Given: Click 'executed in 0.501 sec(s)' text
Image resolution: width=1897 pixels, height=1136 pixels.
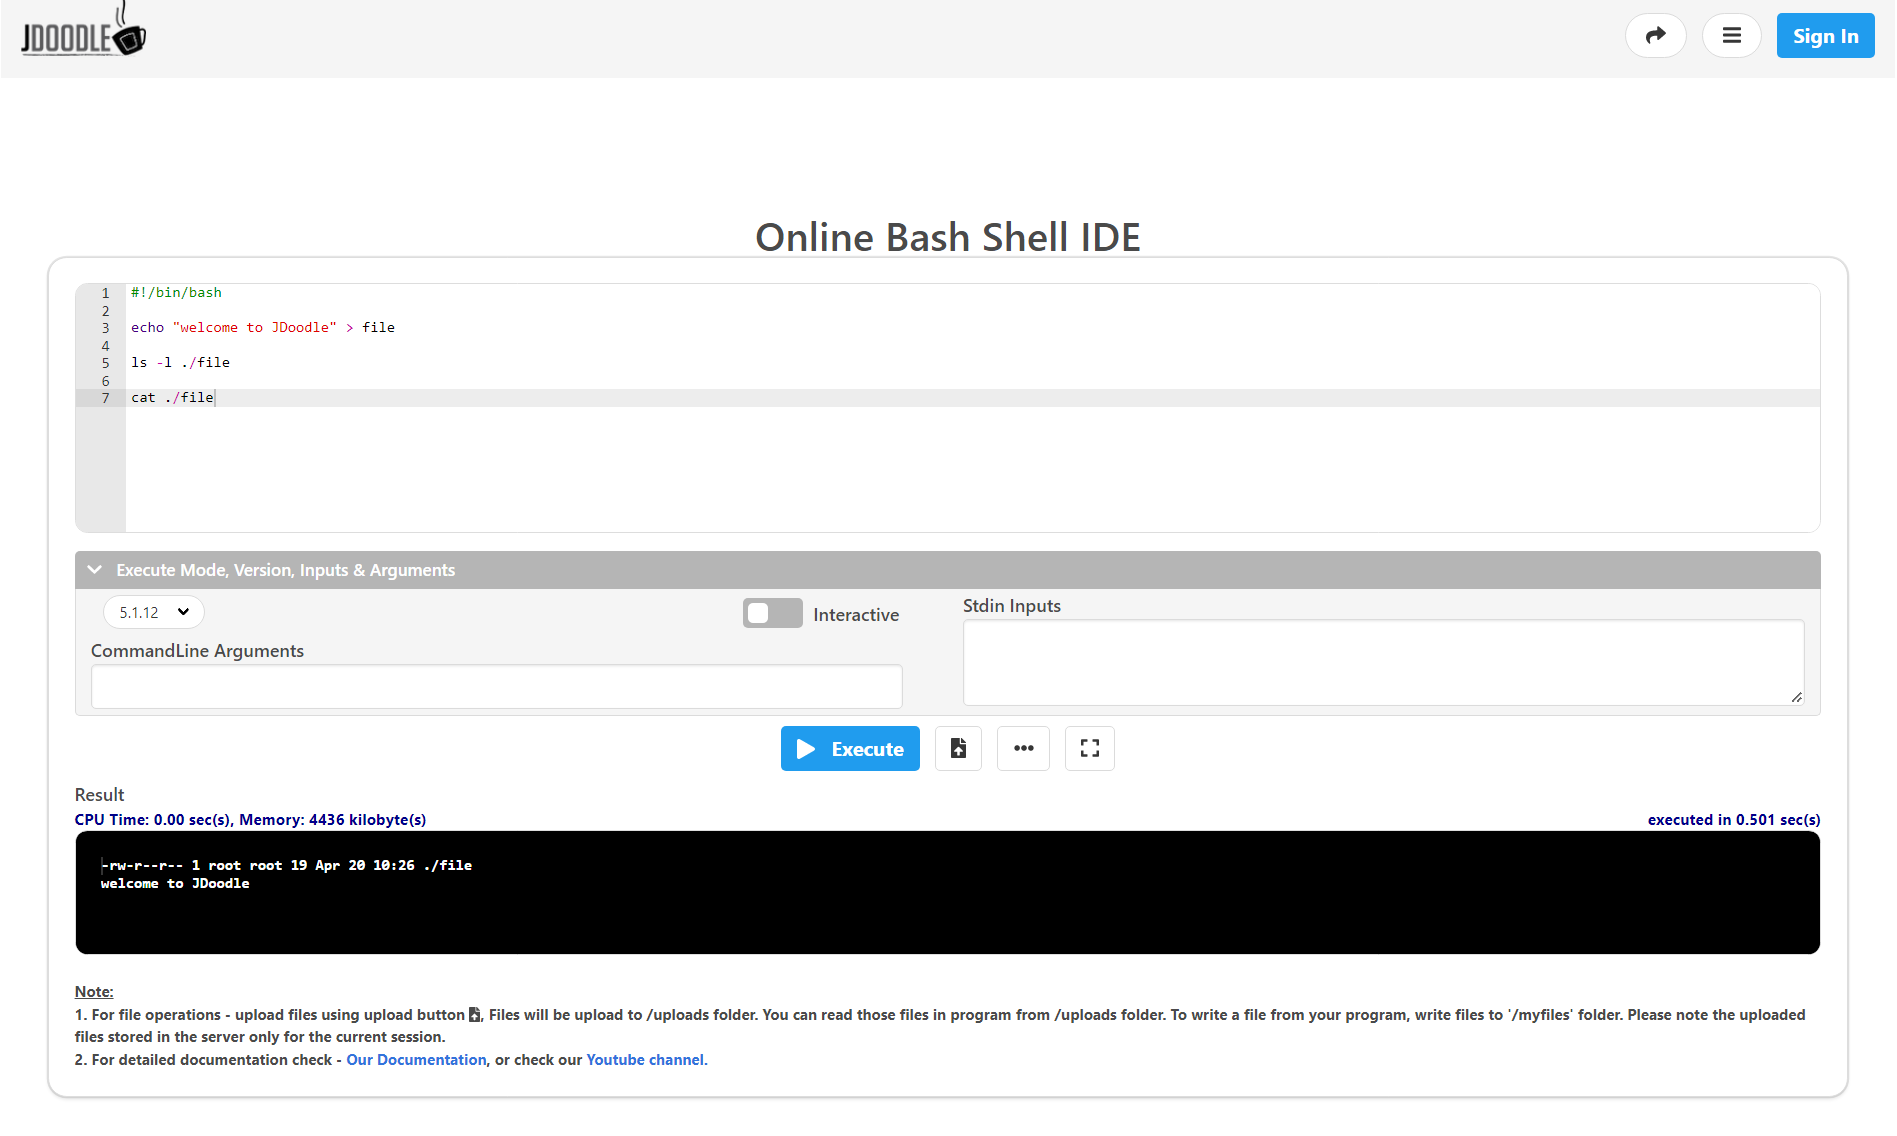Looking at the screenshot, I should (x=1734, y=820).
